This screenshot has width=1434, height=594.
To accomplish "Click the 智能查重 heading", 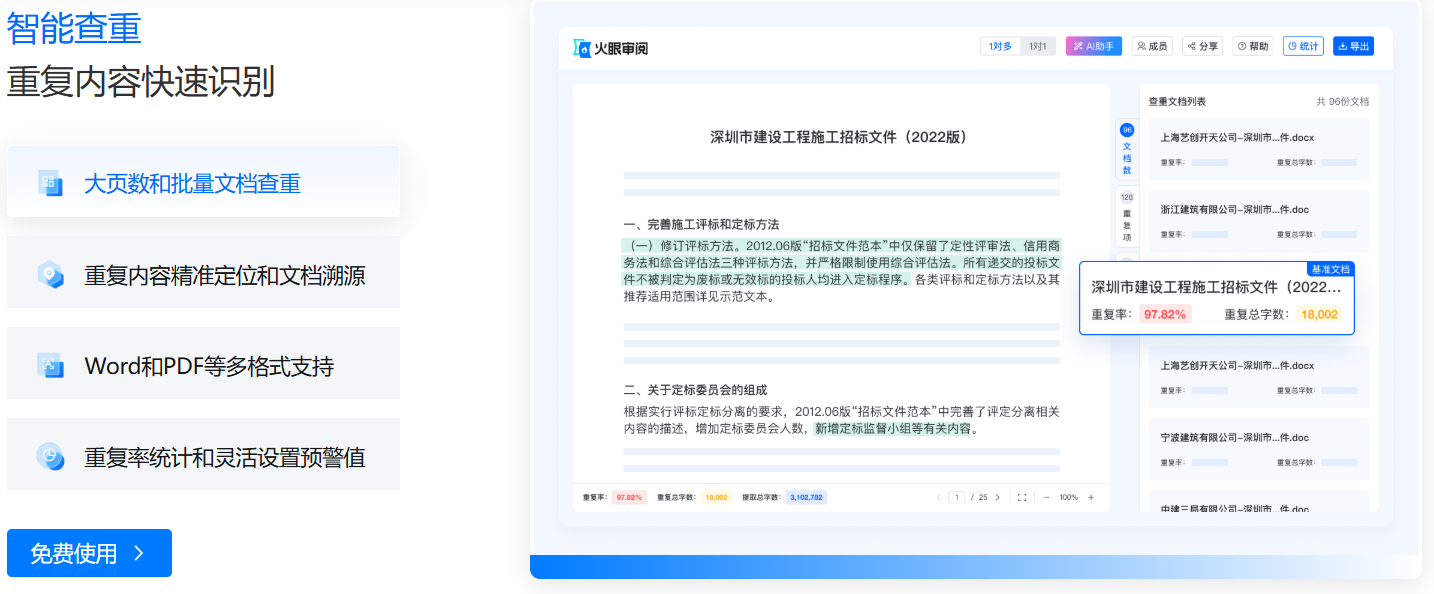I will [x=74, y=28].
